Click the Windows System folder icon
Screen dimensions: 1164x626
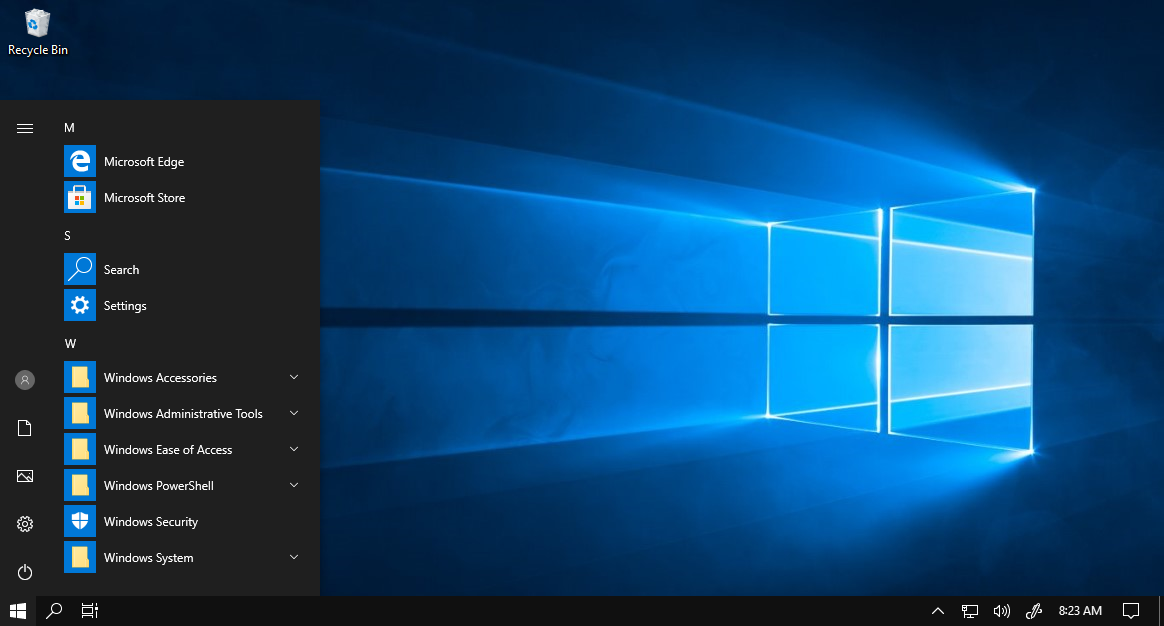click(x=80, y=558)
